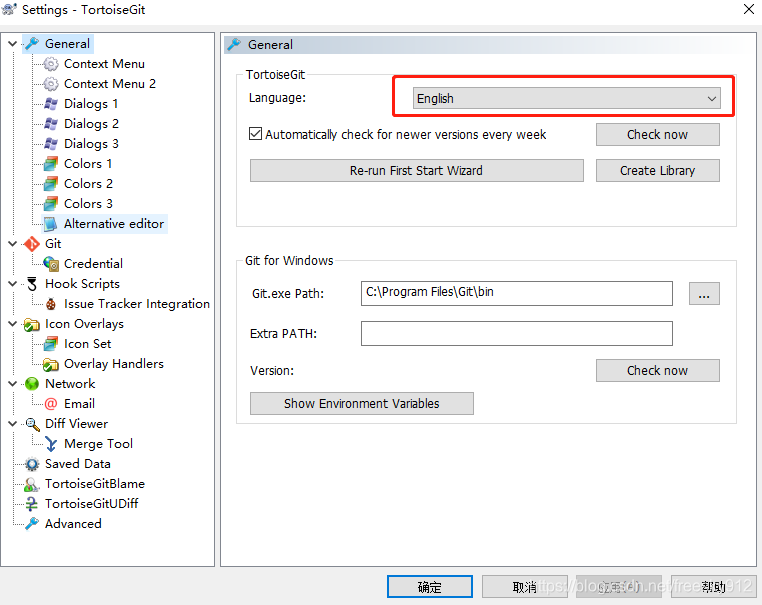Collapse the Git tree node
Viewport: 762px width, 605px height.
[x=13, y=243]
